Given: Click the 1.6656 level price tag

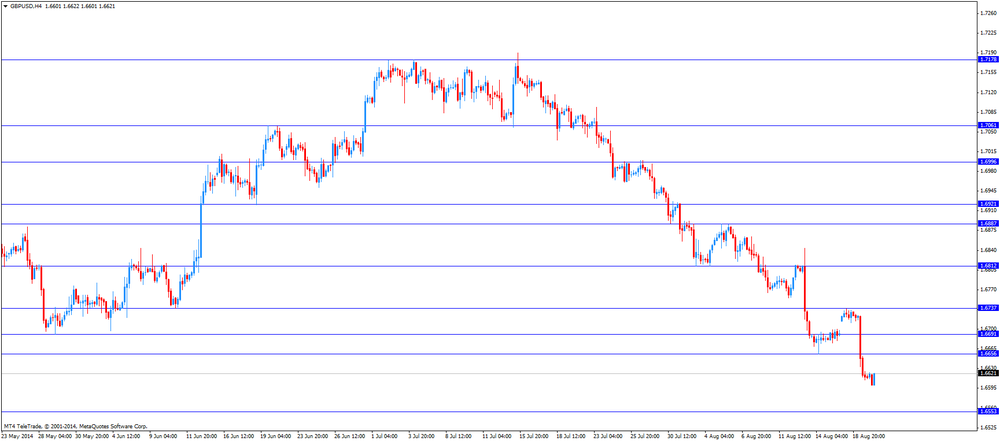Looking at the screenshot, I should pyautogui.click(x=988, y=353).
